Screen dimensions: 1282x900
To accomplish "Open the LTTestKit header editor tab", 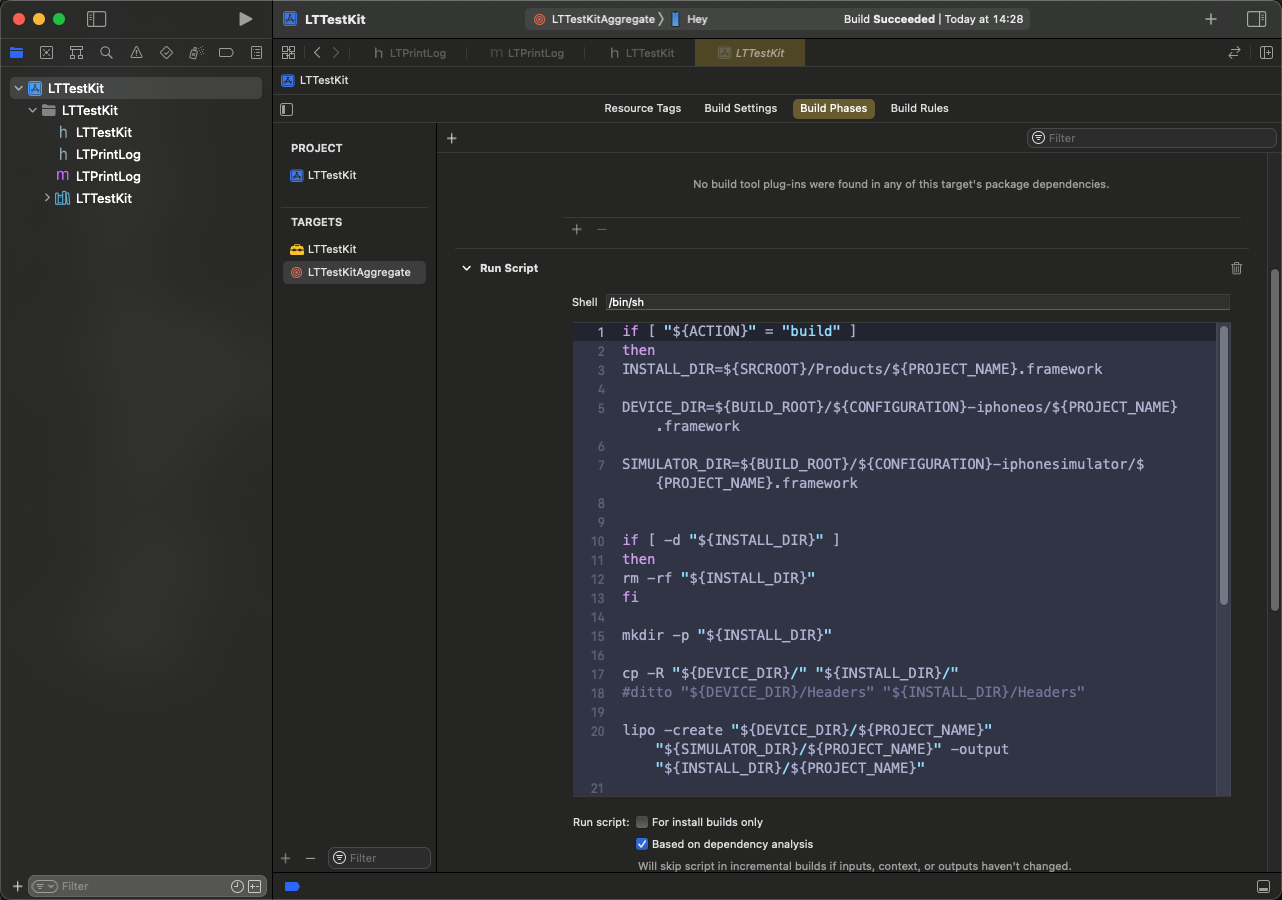I will pos(641,53).
